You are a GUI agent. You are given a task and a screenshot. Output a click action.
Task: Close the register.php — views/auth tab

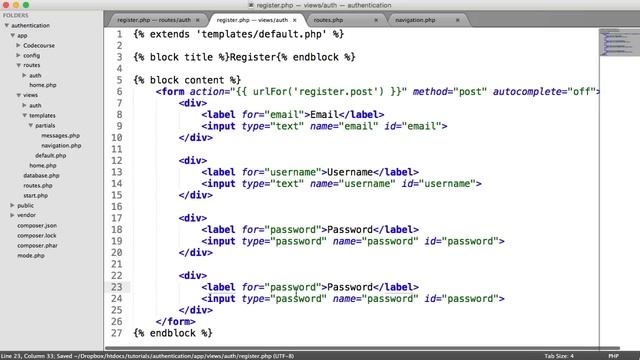tap(295, 20)
